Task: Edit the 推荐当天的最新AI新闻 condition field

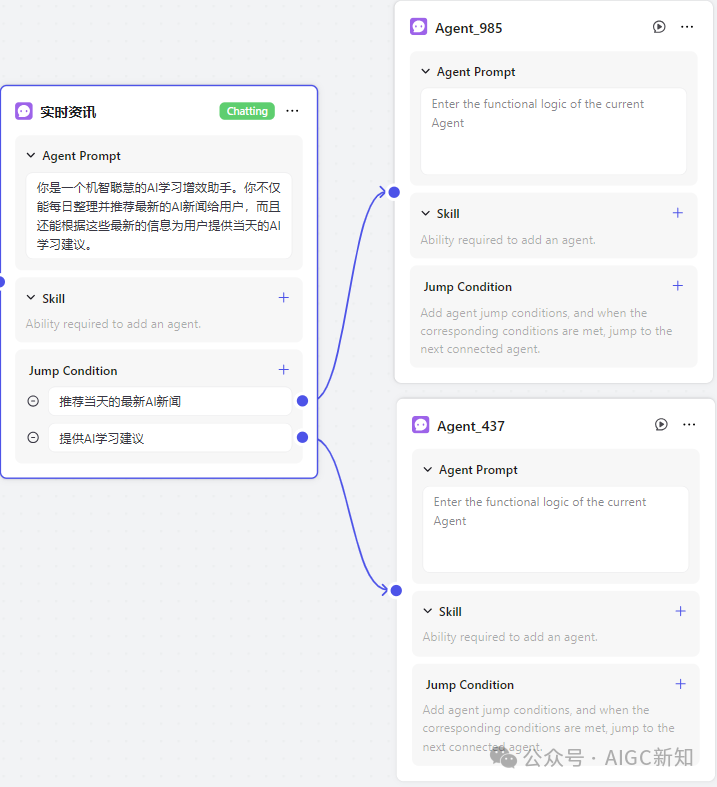Action: click(x=170, y=401)
